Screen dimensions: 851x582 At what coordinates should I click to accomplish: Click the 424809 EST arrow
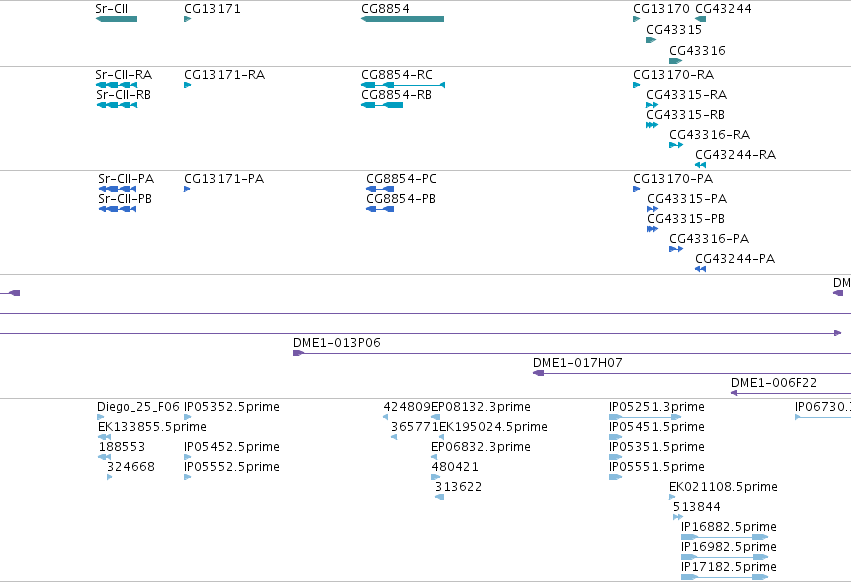click(x=385, y=417)
